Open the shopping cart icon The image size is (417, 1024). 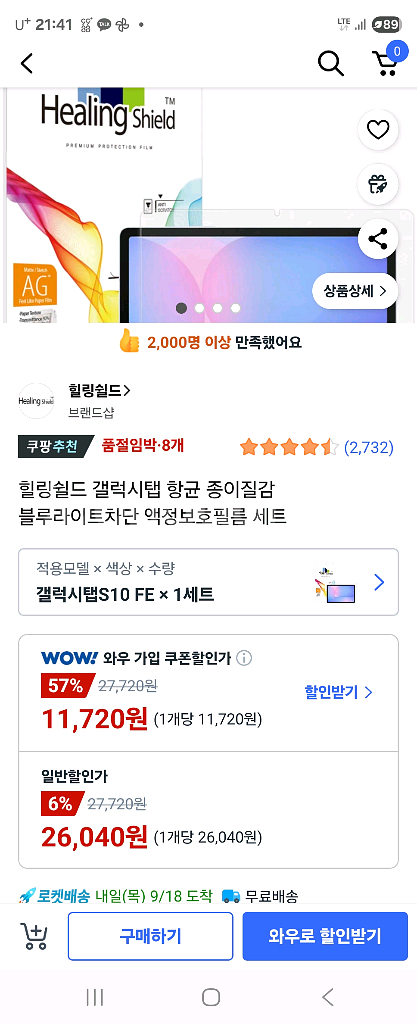coord(386,61)
